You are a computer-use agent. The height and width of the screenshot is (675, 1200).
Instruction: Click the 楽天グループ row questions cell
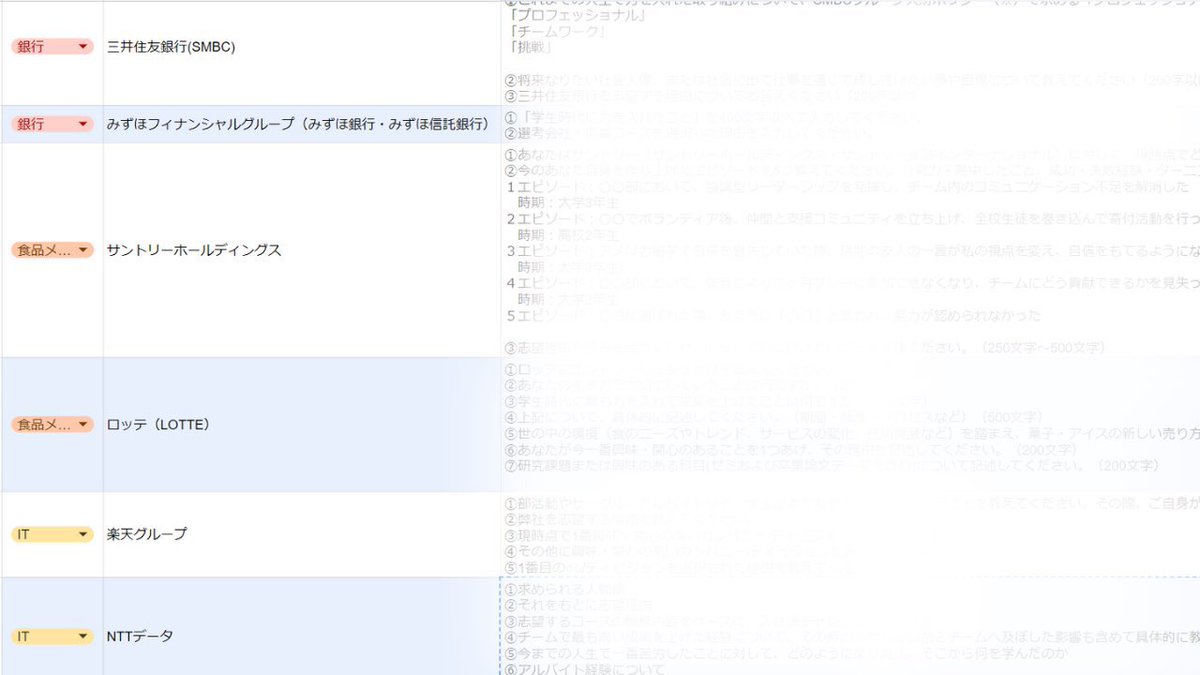click(x=850, y=534)
